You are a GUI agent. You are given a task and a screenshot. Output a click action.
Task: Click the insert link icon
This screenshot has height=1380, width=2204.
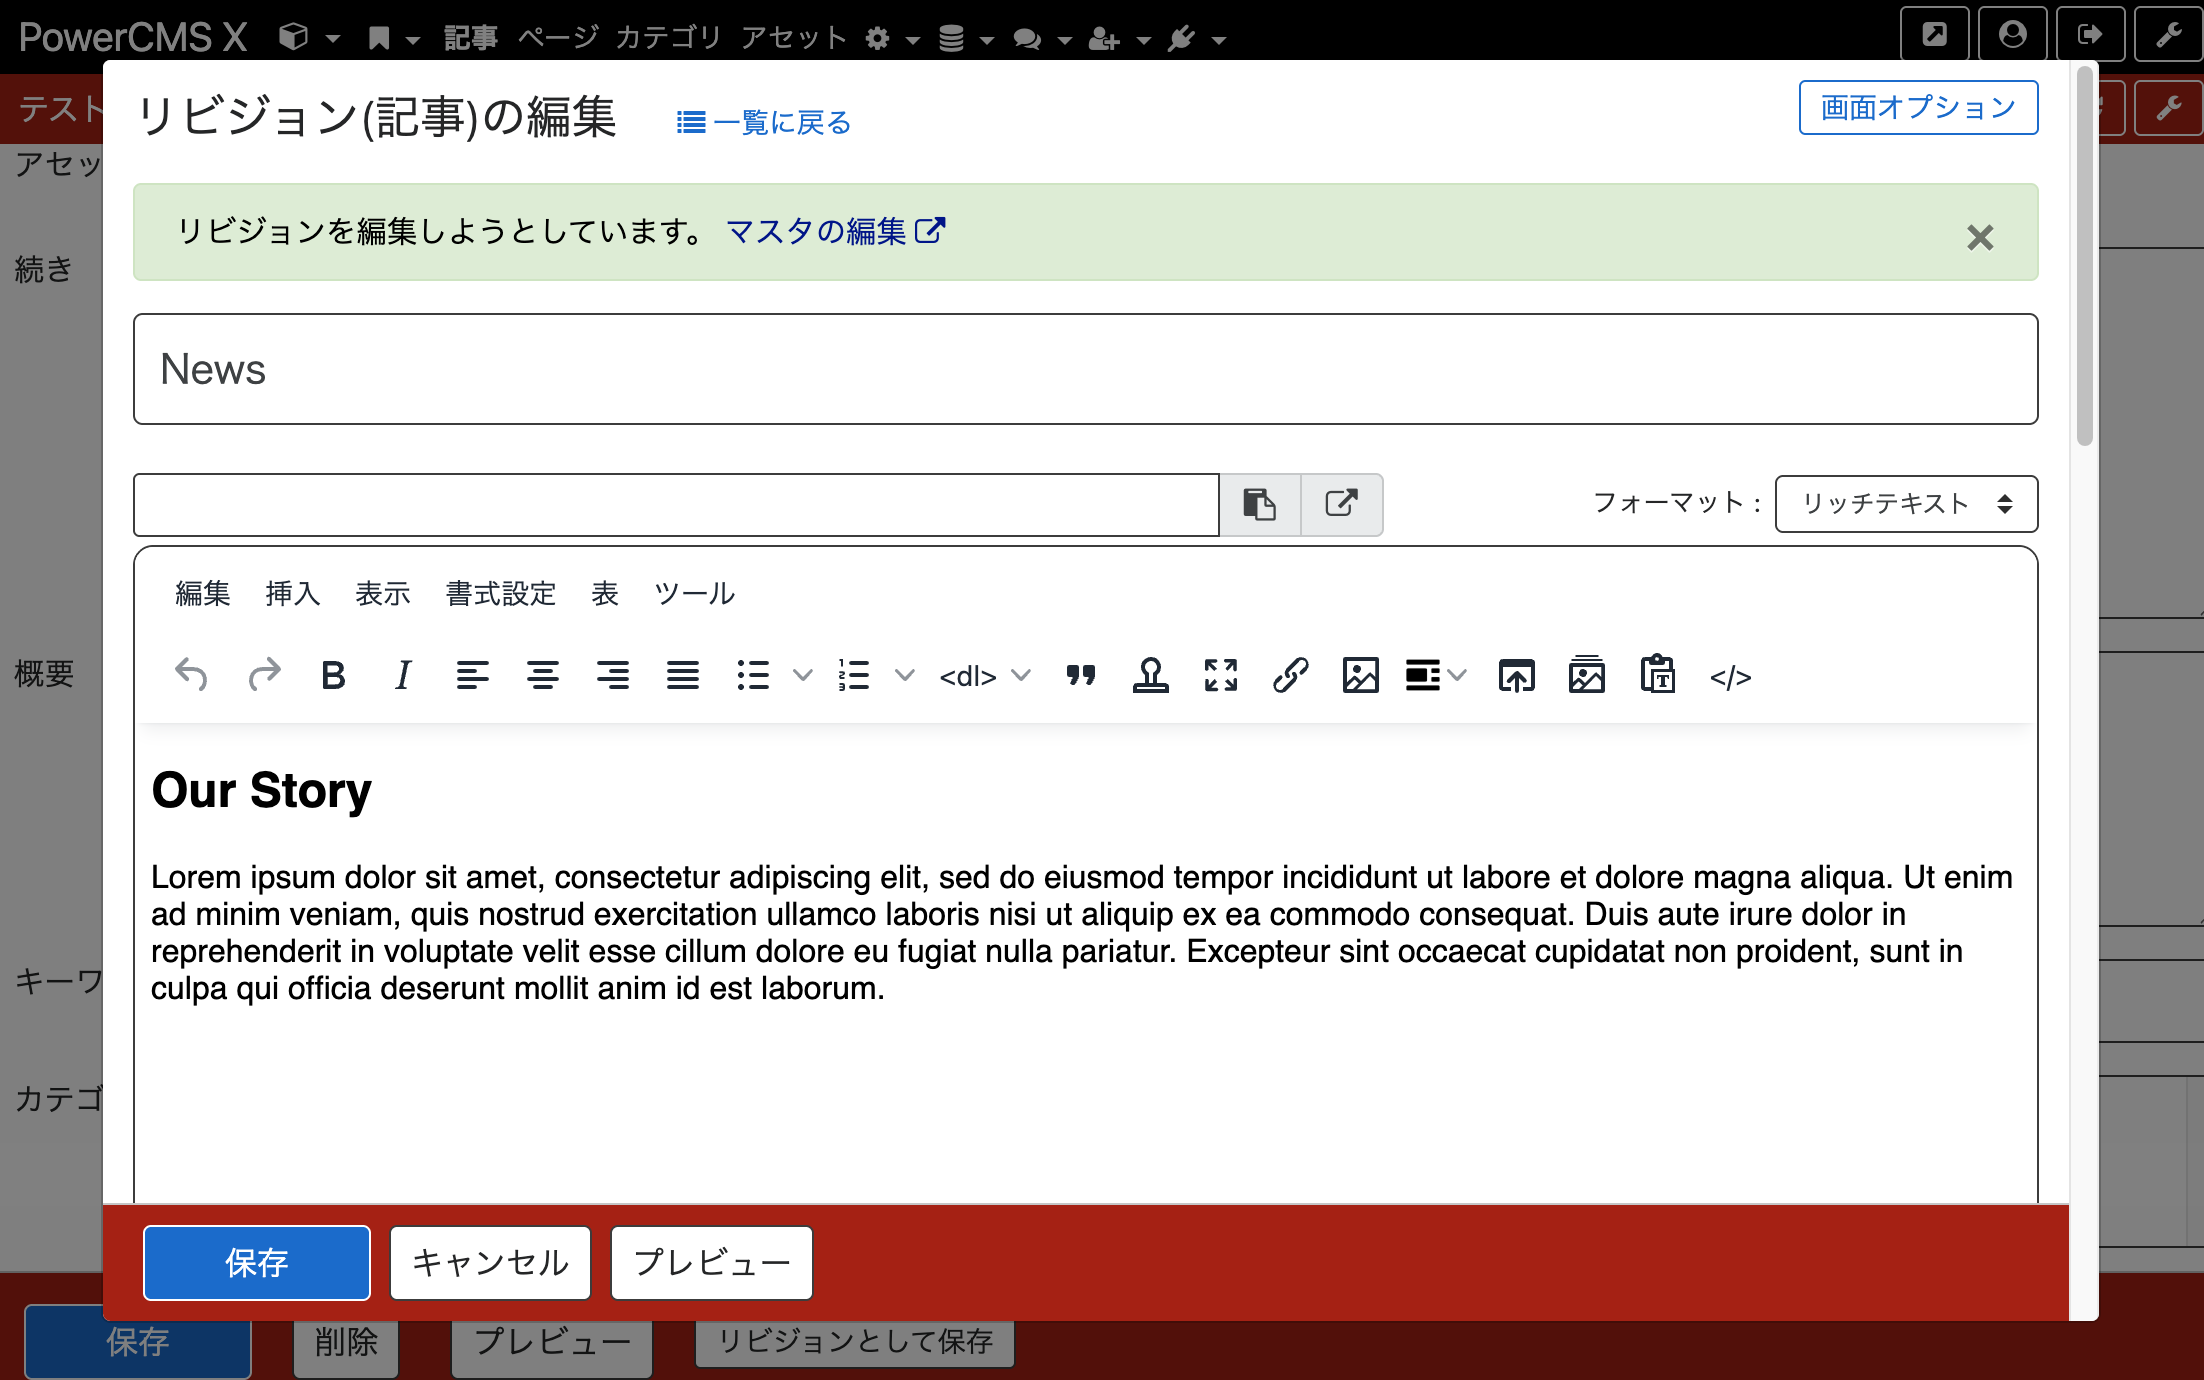pyautogui.click(x=1291, y=676)
